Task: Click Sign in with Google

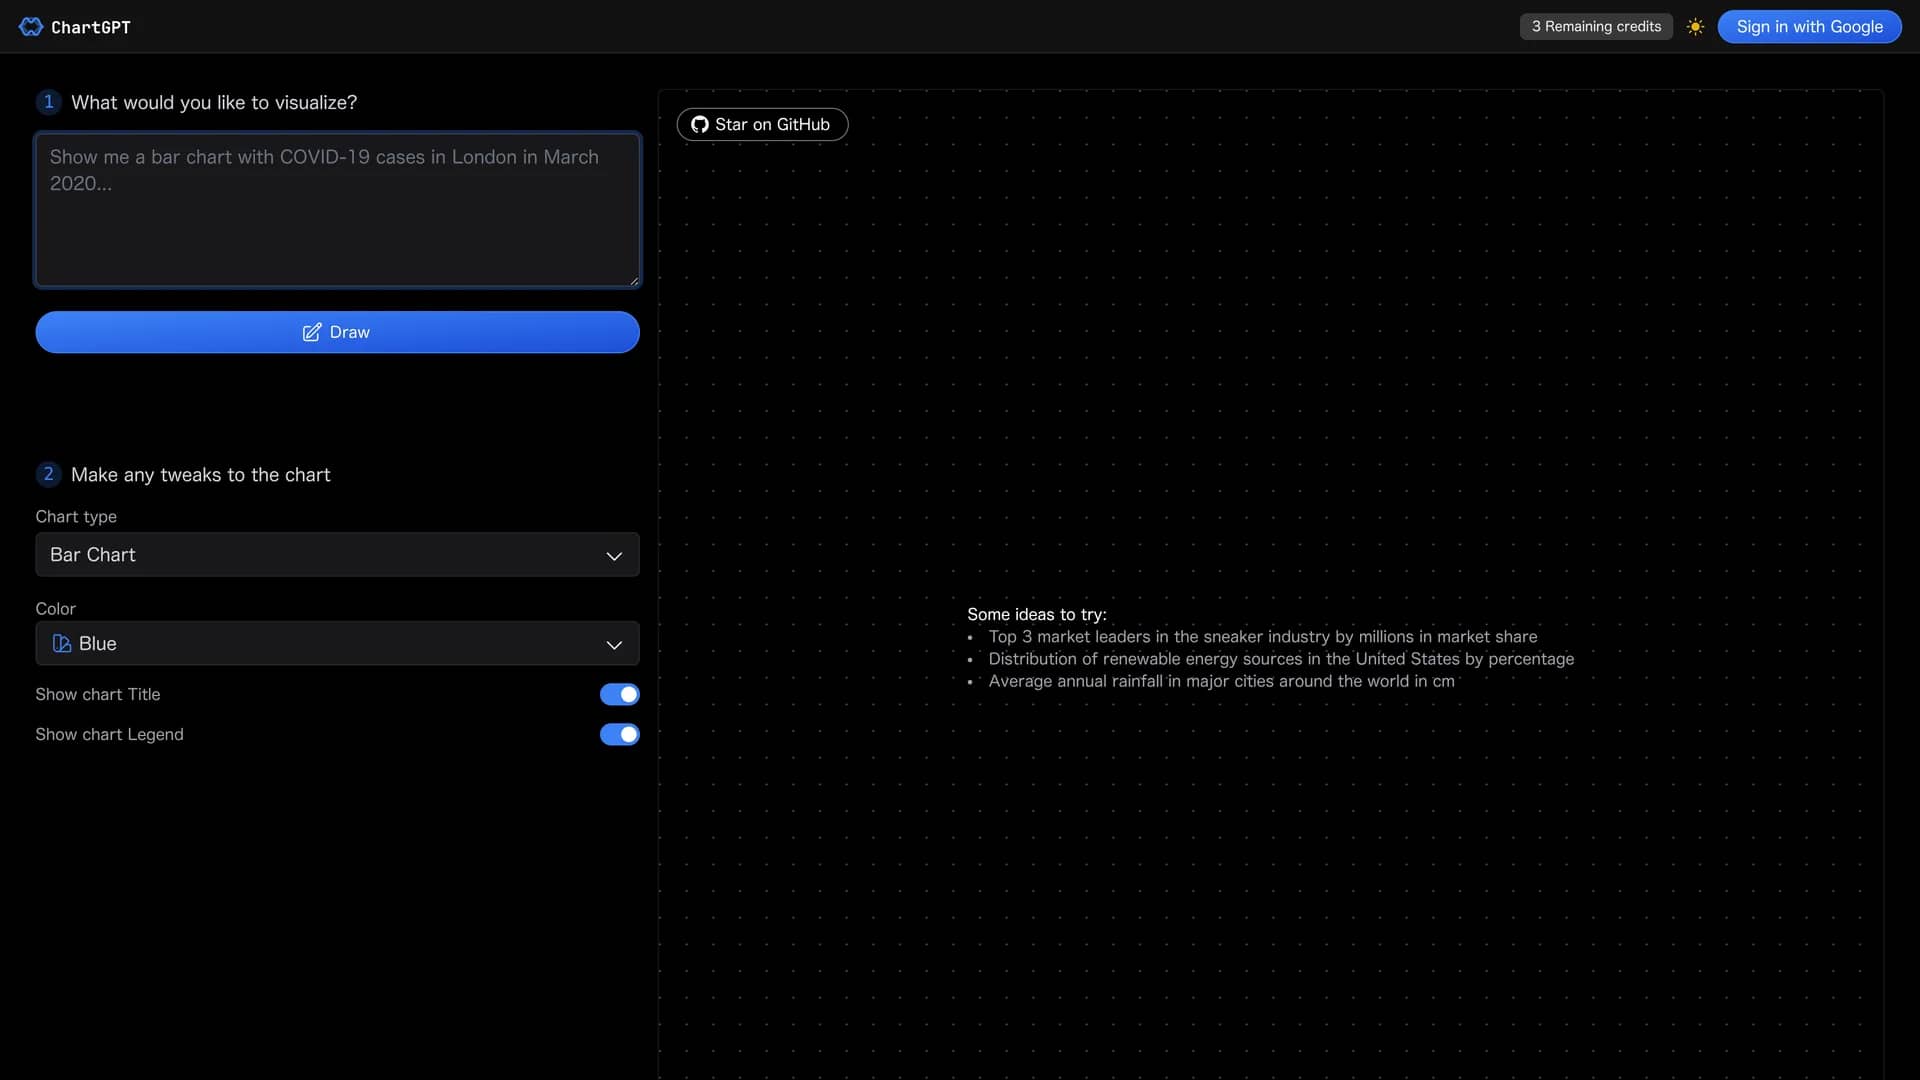Action: (x=1809, y=27)
